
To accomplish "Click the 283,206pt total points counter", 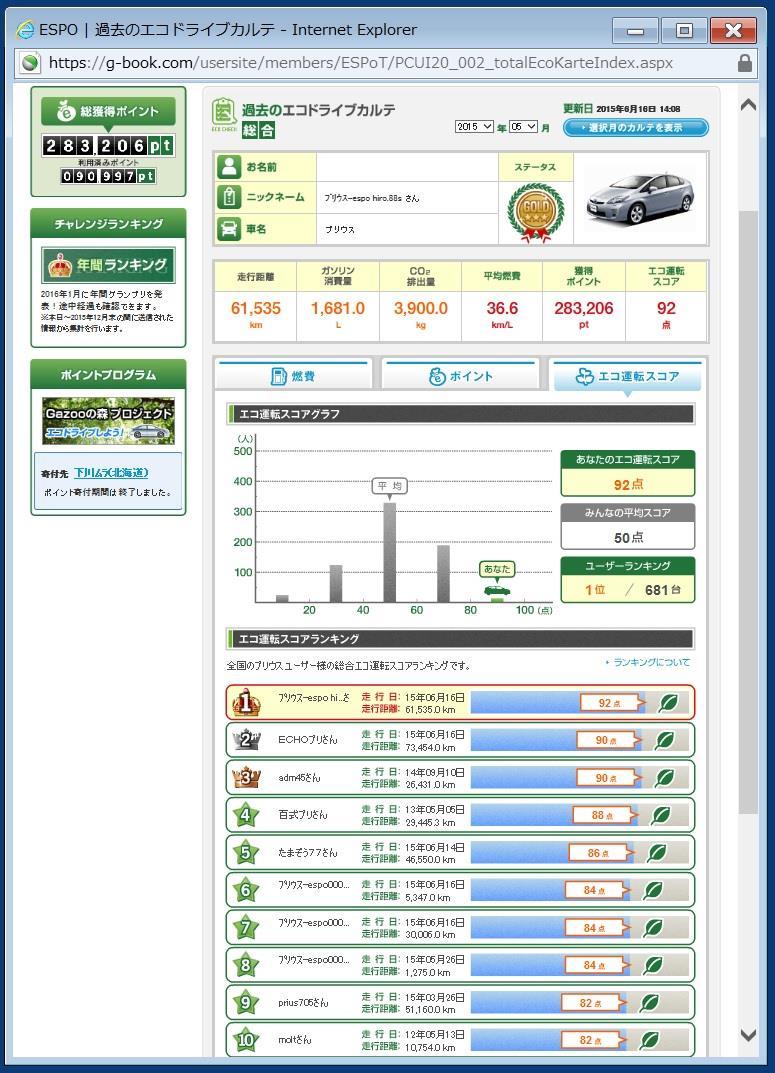I will click(108, 145).
